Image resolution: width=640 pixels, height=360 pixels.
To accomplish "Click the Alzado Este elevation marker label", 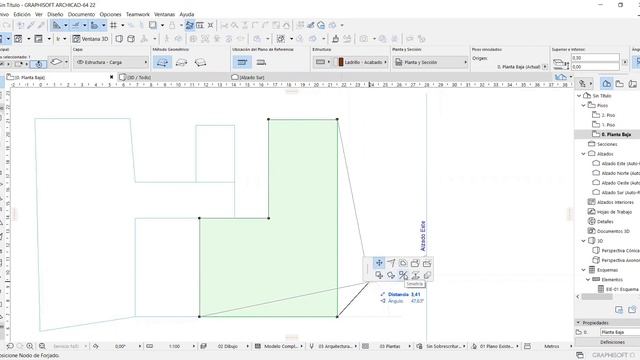I will point(423,236).
